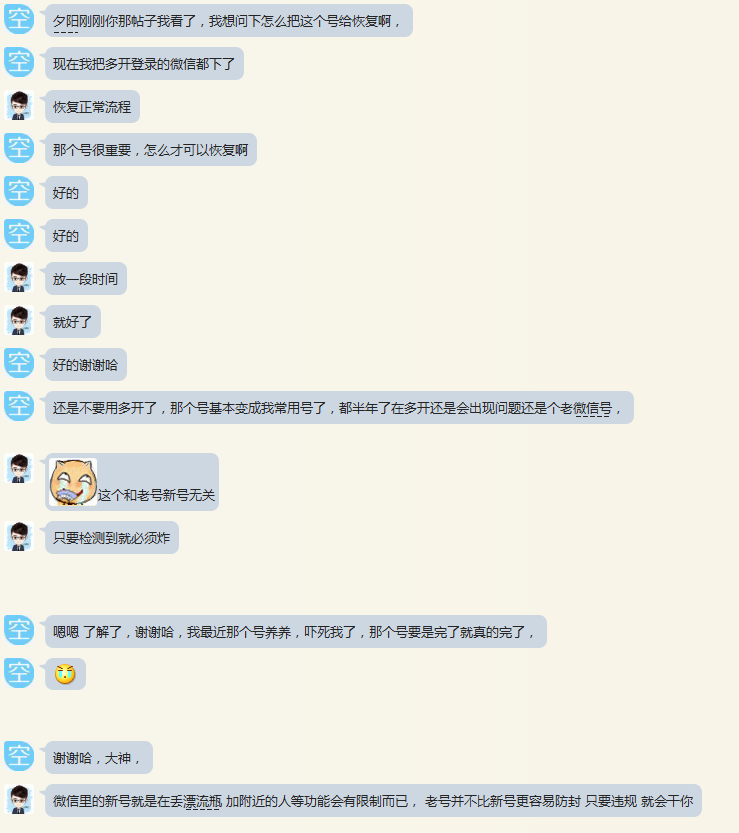The height and width of the screenshot is (833, 739).
Task: Click the avatar beside the '微信里的新号' message
Action: coord(19,799)
